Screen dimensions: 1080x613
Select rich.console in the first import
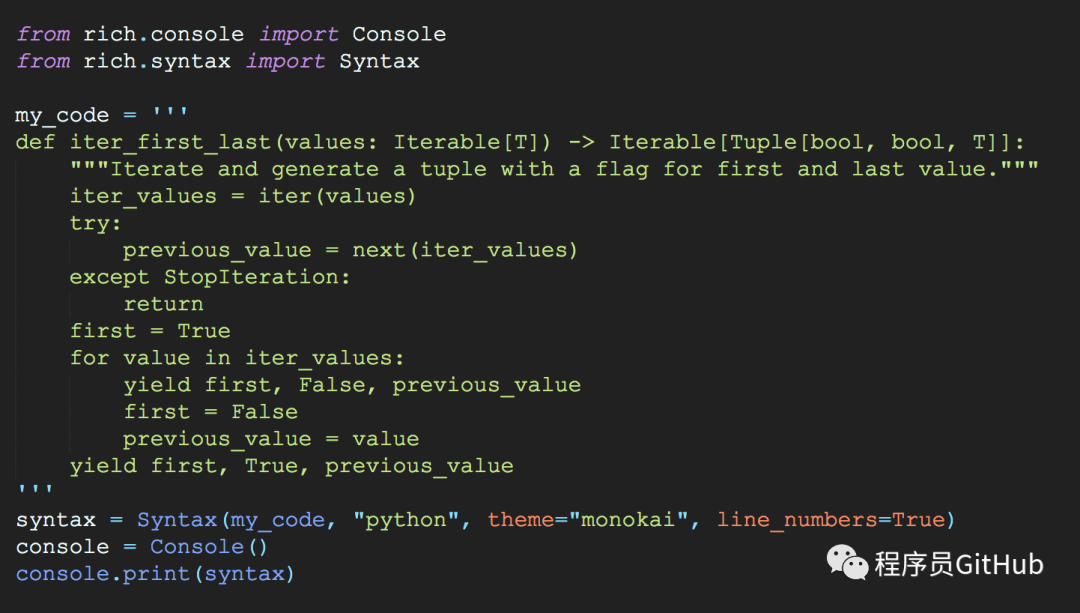pos(163,34)
